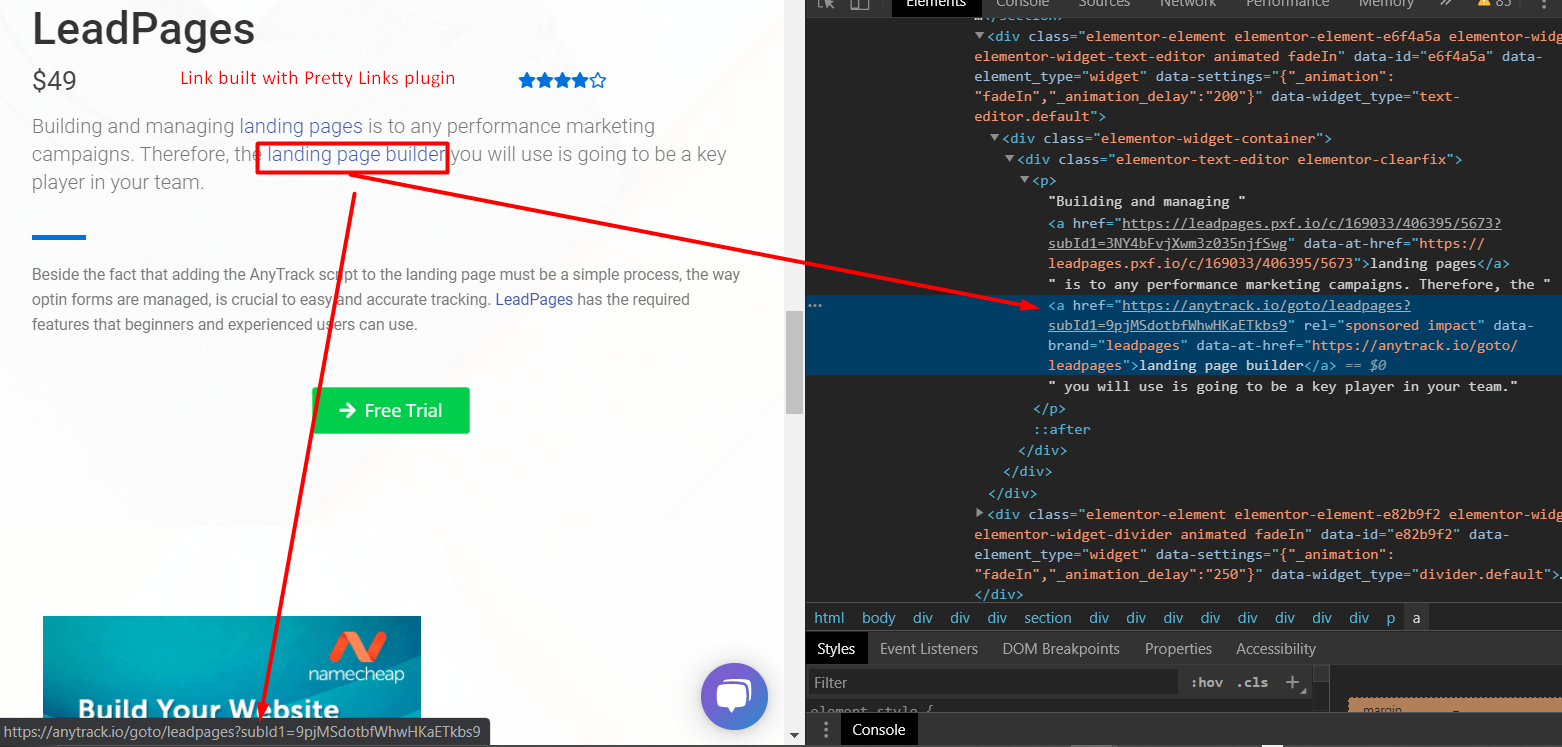Screen dimensions: 1562x747
Task: Collapse the elementor-text-editor div node
Action: pyautogui.click(x=1009, y=159)
